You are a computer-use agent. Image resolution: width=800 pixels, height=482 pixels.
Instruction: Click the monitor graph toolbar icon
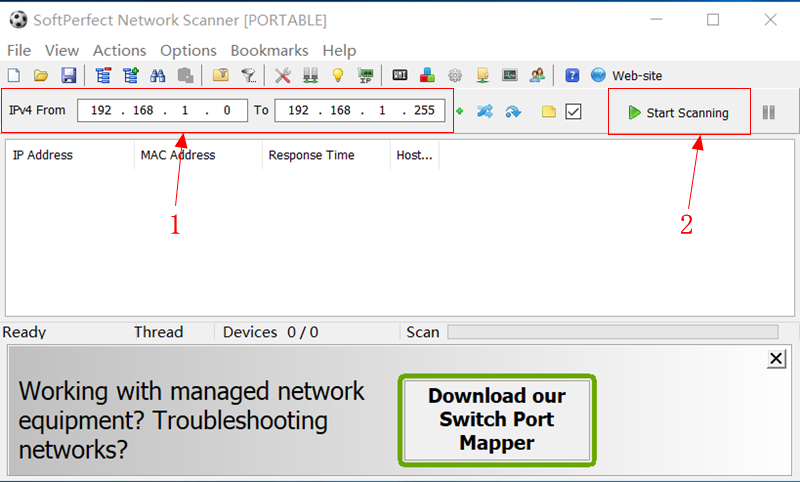pos(510,75)
